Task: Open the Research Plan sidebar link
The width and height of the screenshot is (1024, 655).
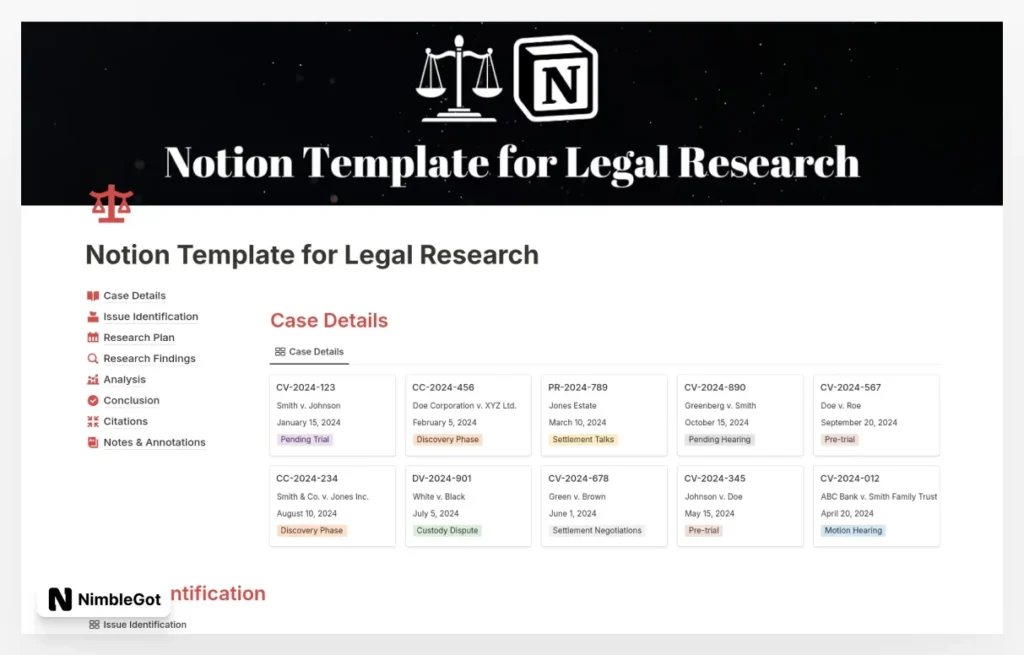Action: tap(139, 338)
